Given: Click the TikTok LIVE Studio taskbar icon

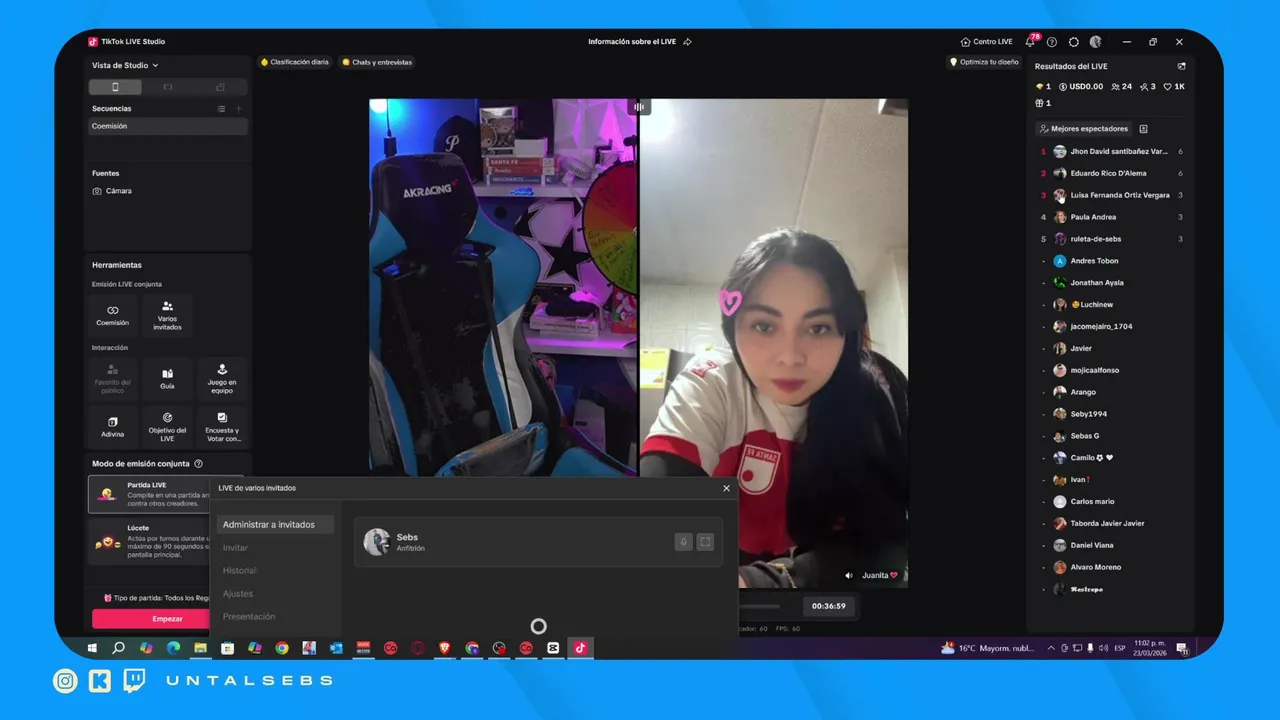Looking at the screenshot, I should tap(580, 648).
